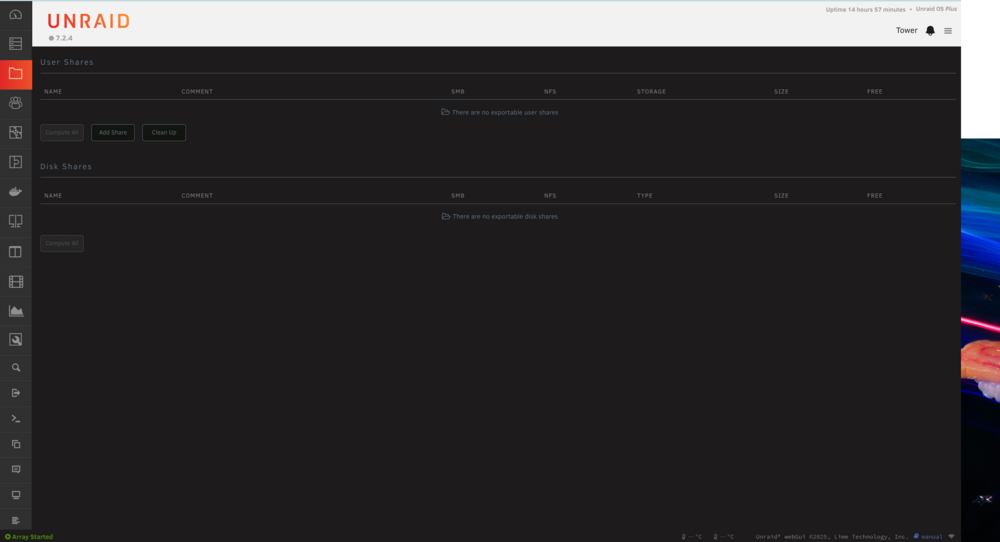The width and height of the screenshot is (1000, 542).
Task: Click the Logout arrow-exit icon
Action: pyautogui.click(x=16, y=393)
